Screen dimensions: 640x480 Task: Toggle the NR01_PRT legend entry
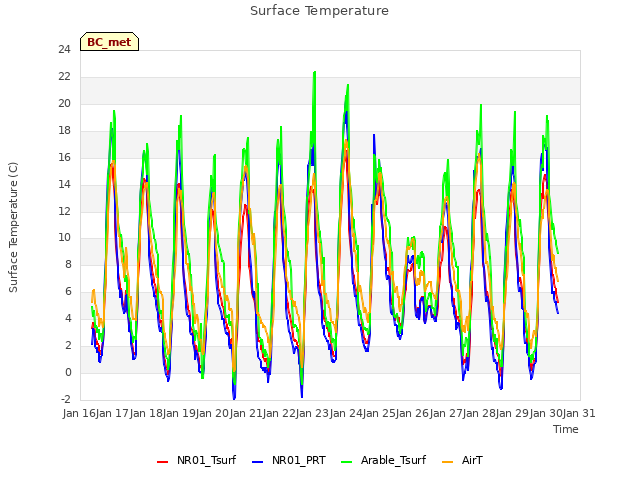point(289,460)
